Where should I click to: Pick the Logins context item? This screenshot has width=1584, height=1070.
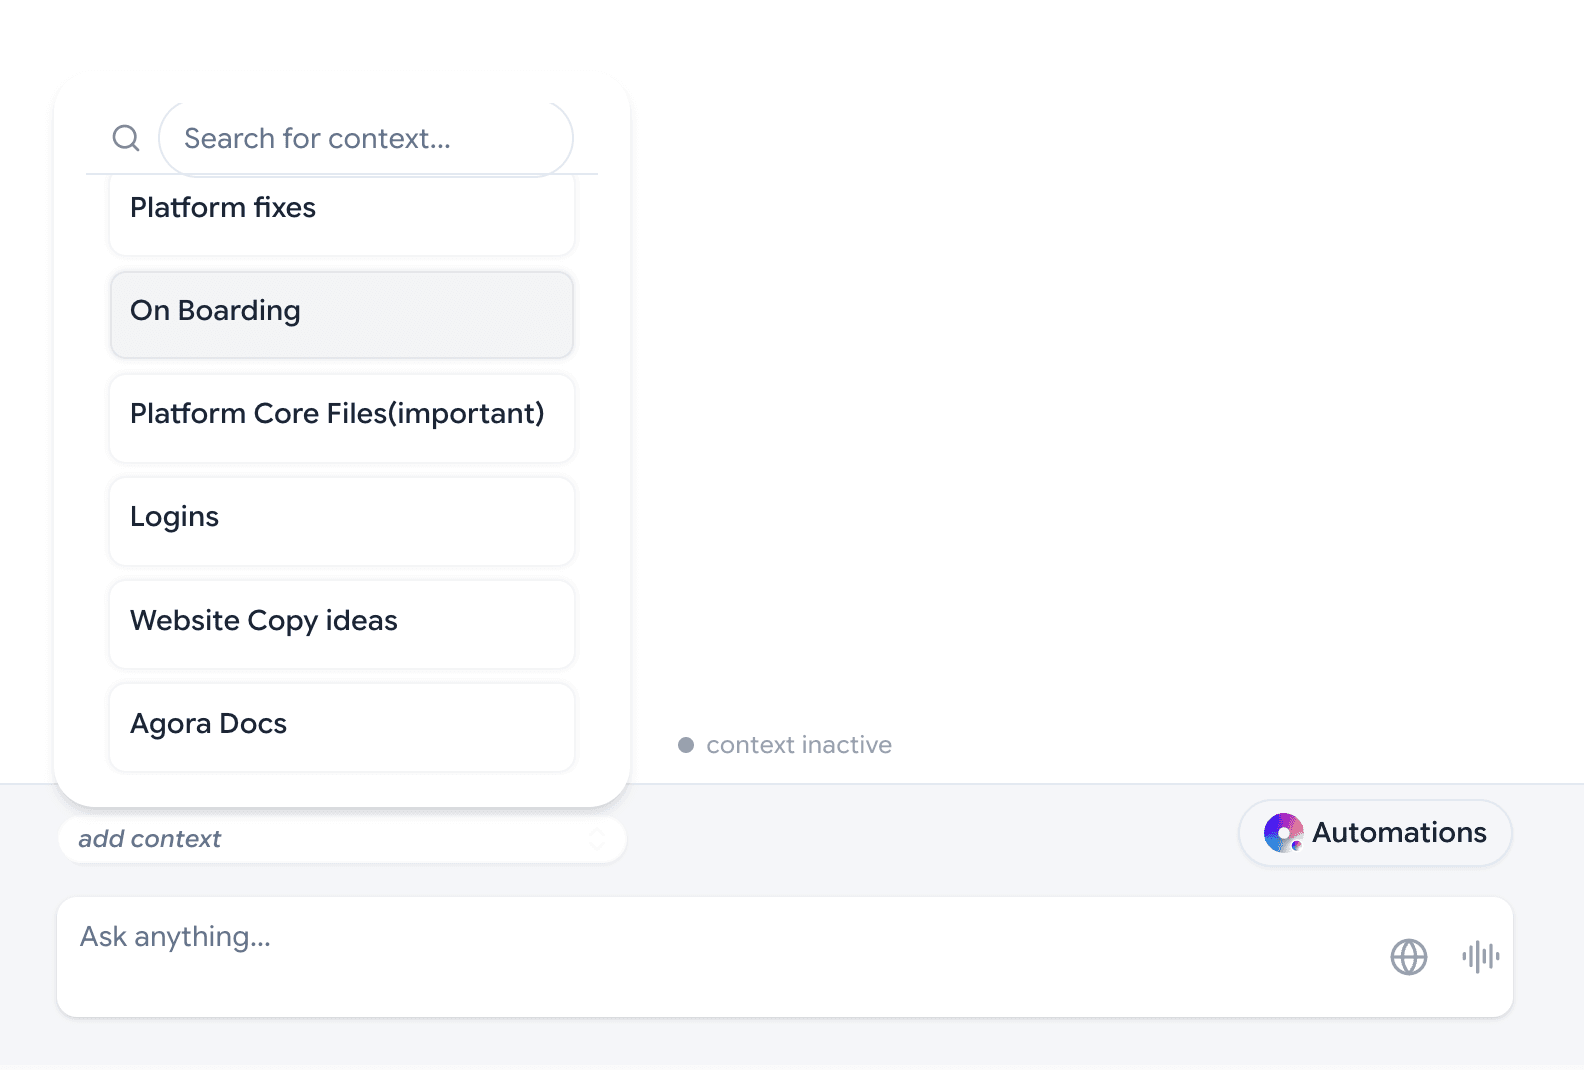tap(341, 519)
